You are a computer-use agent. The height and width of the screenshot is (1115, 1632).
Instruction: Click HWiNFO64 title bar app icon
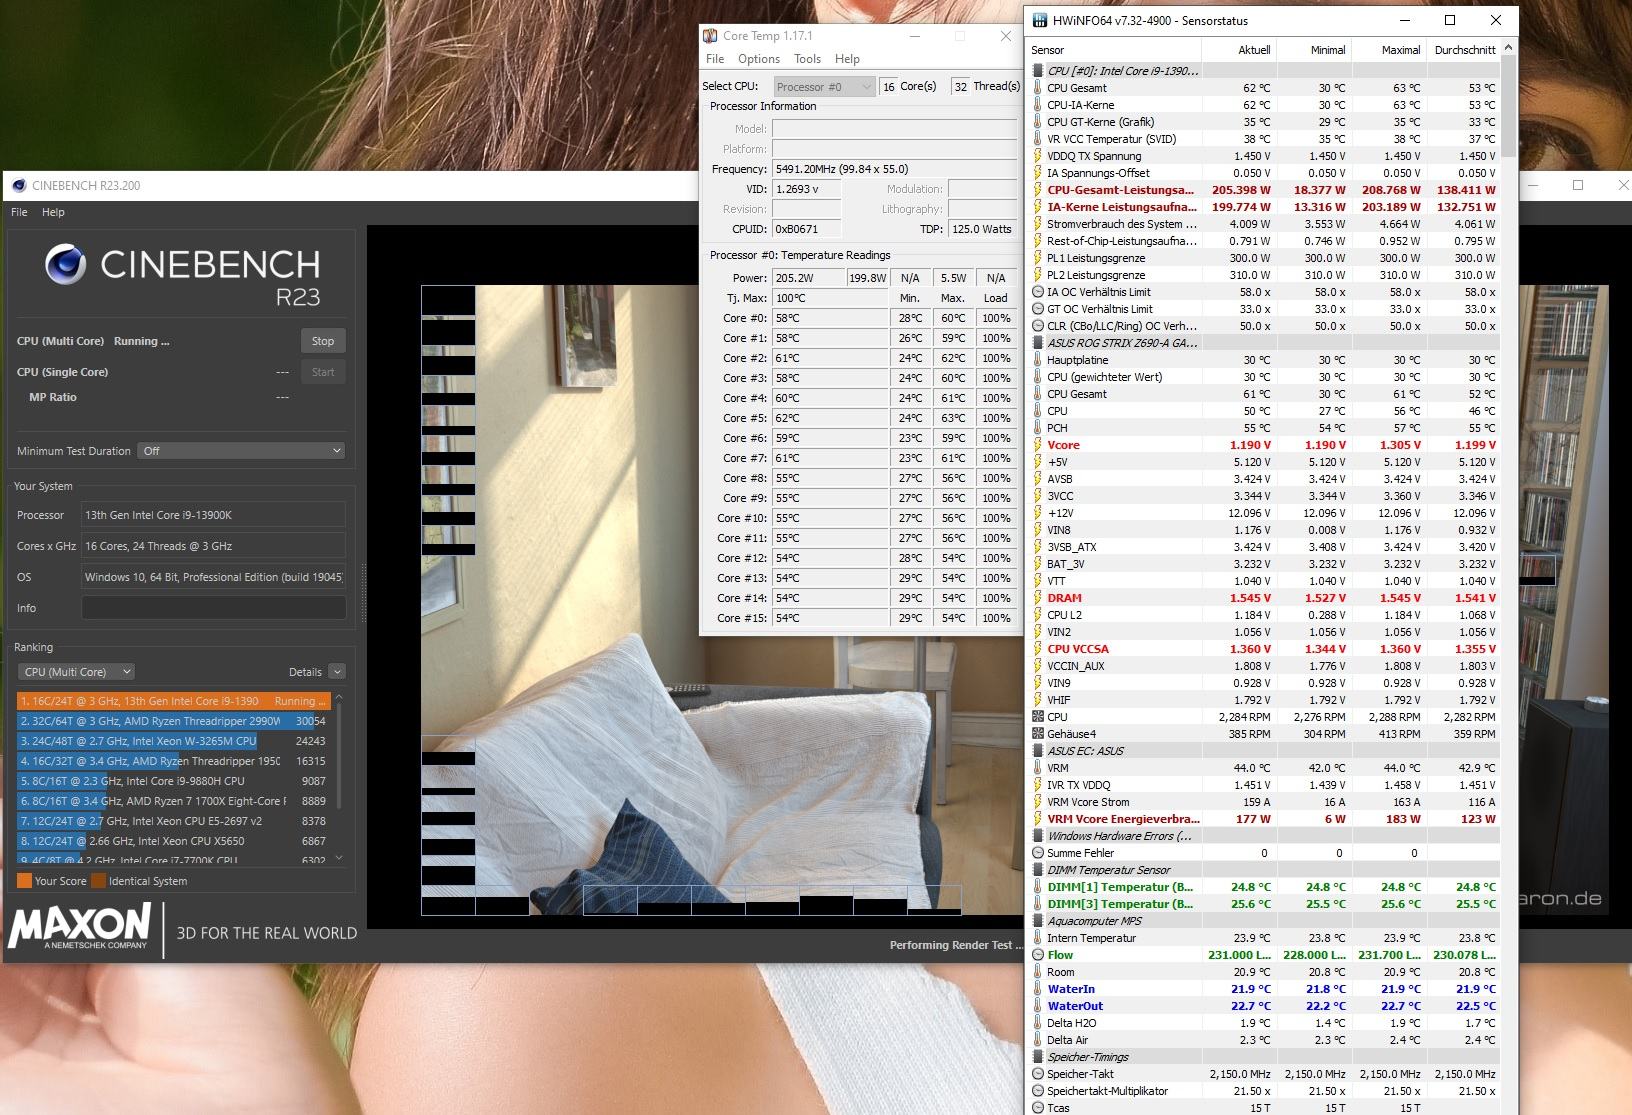[x=1040, y=20]
